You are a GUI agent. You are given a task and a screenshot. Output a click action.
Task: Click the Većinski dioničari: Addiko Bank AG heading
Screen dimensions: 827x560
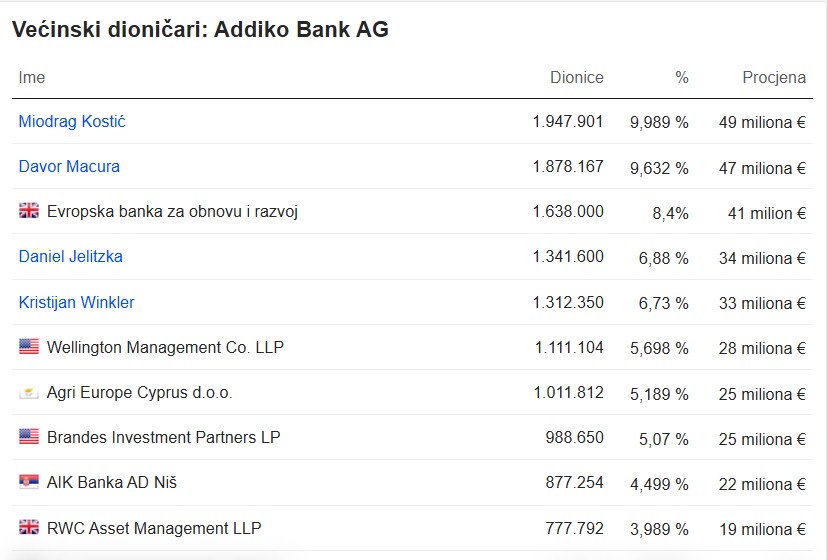[200, 30]
